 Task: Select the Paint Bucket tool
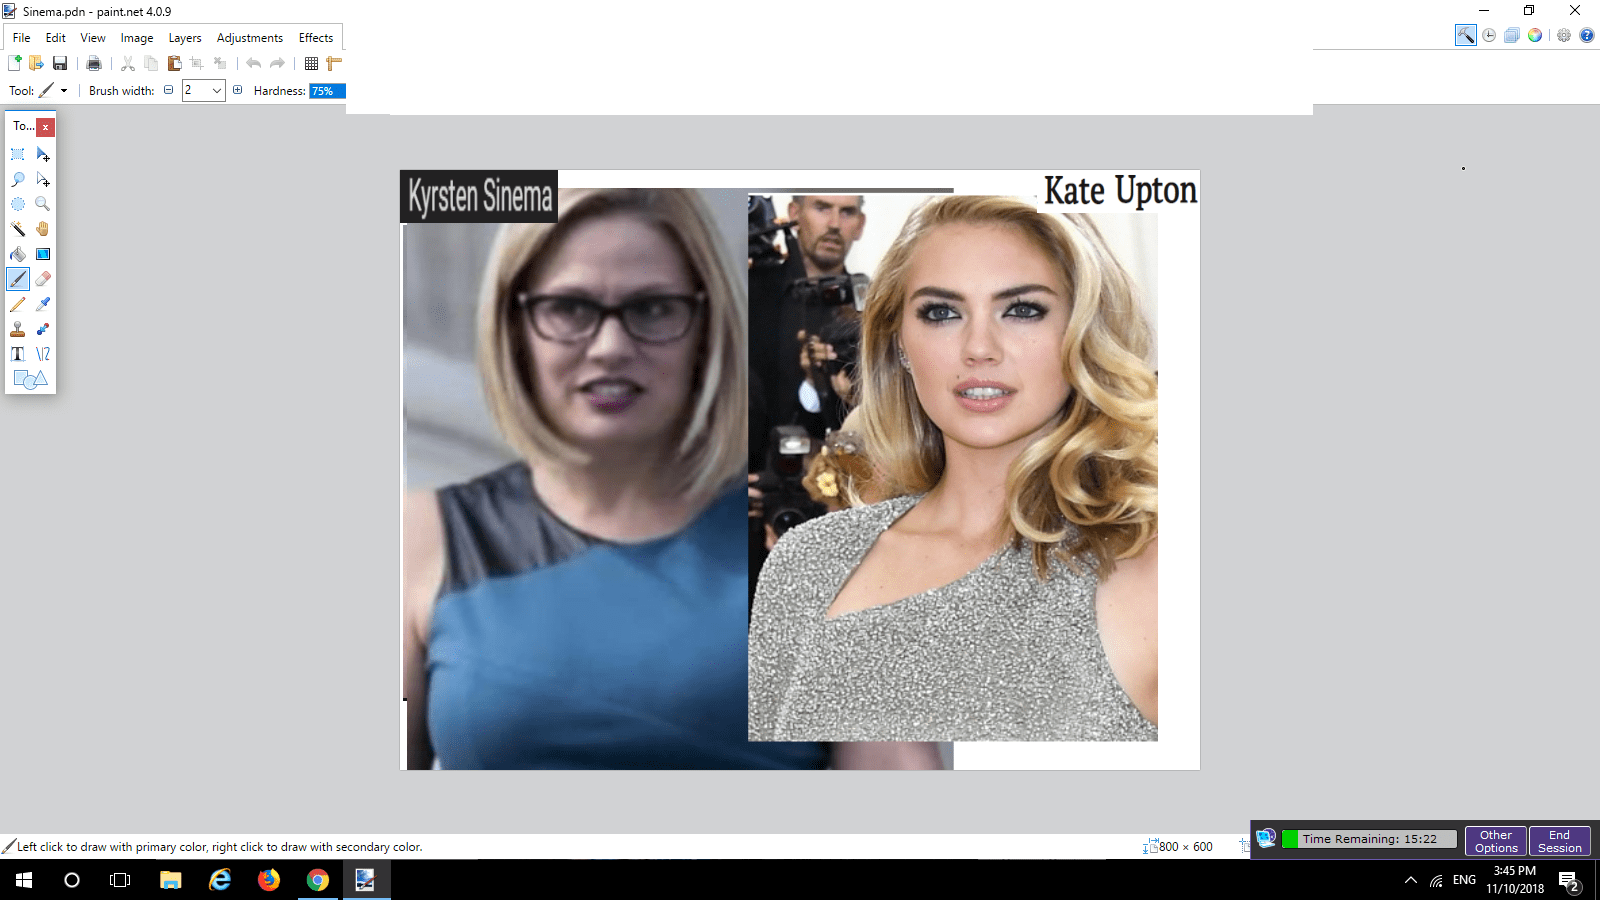pyautogui.click(x=18, y=254)
